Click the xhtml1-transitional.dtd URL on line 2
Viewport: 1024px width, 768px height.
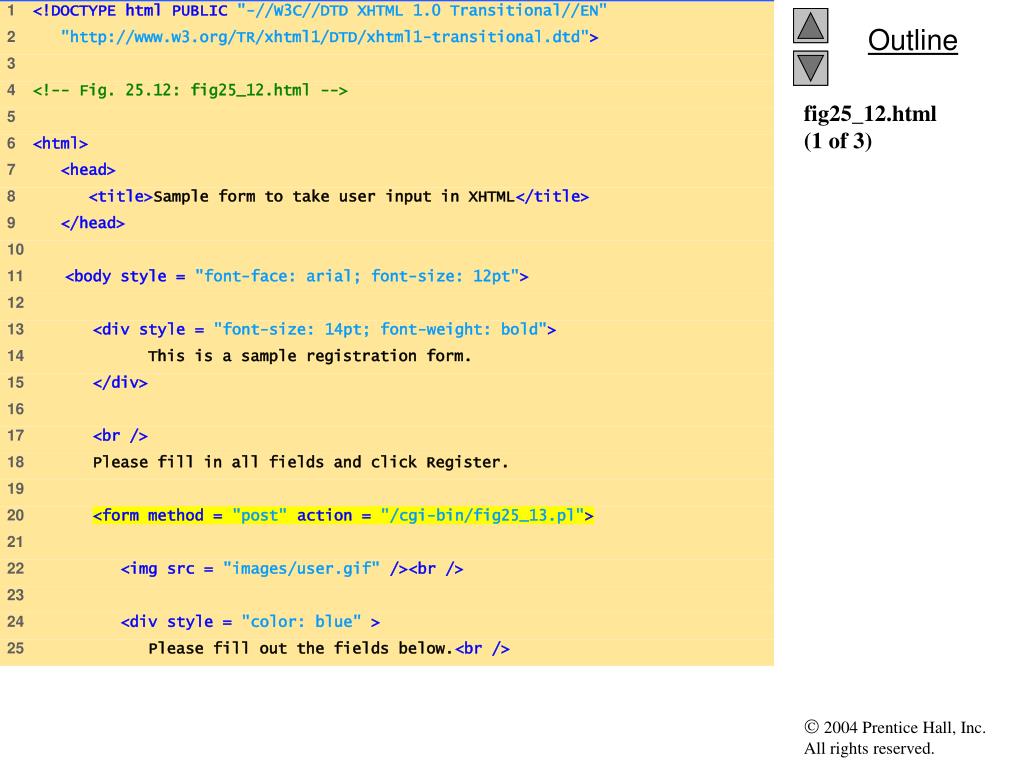coord(329,37)
